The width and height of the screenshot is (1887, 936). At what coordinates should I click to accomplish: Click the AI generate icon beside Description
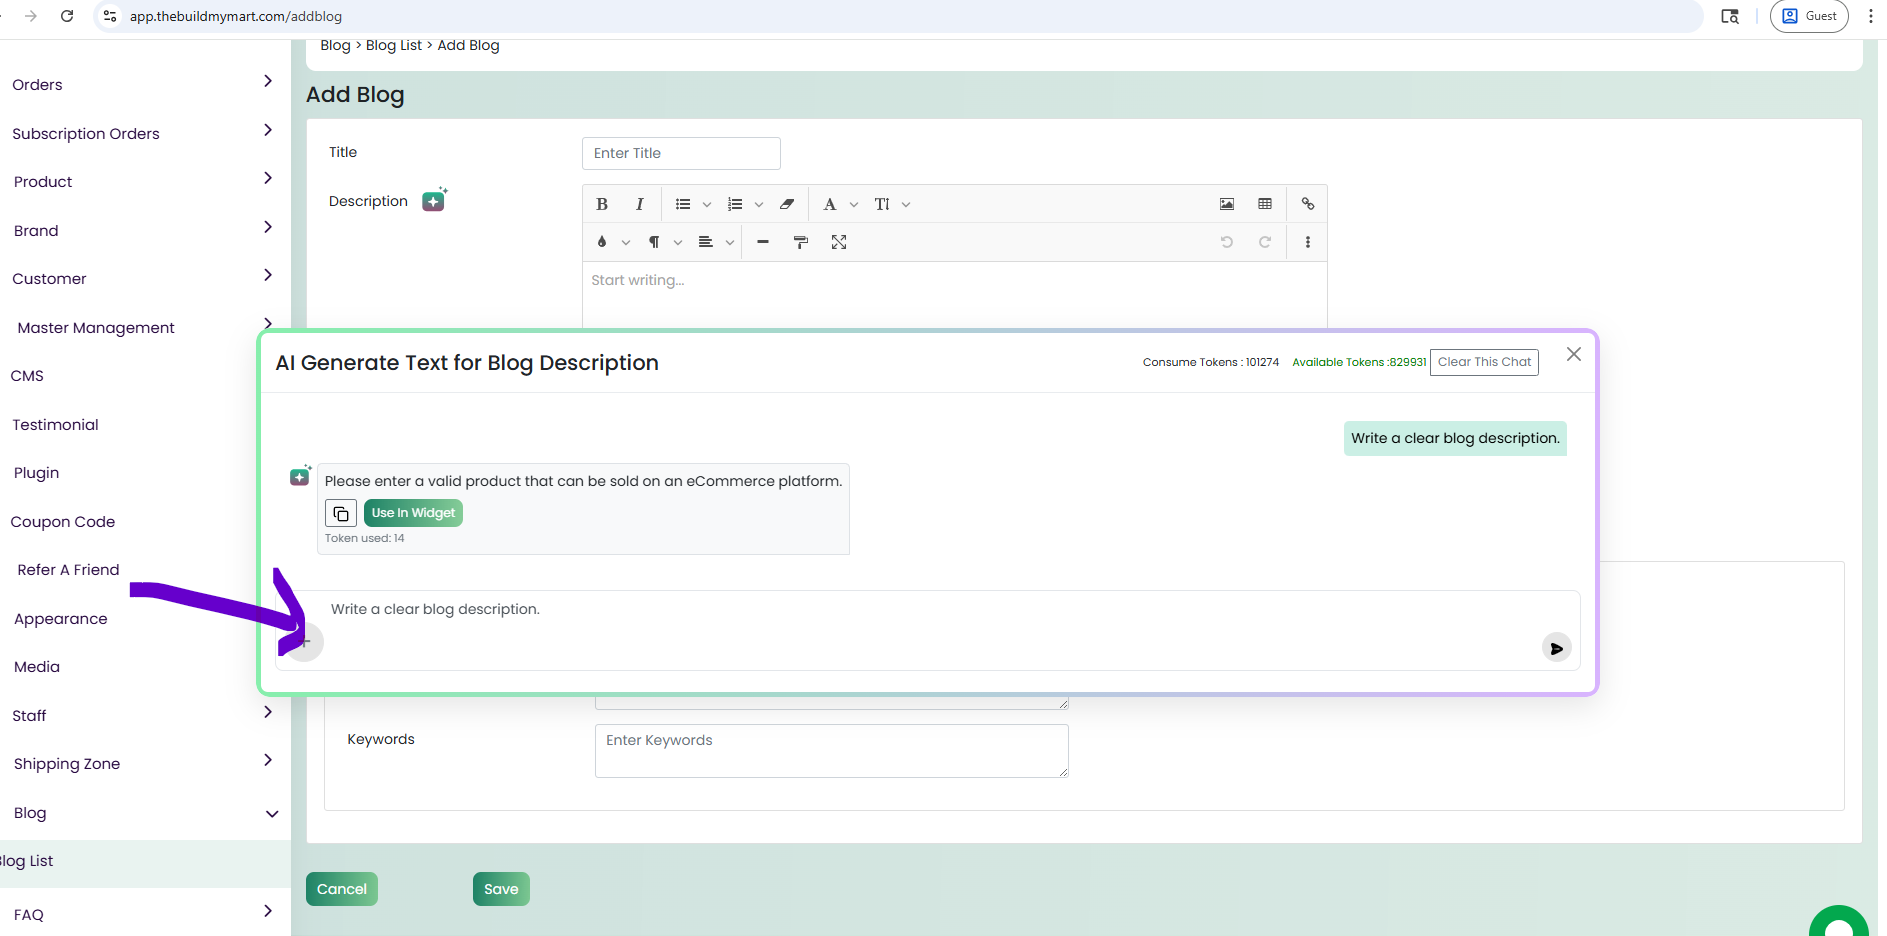pyautogui.click(x=434, y=200)
